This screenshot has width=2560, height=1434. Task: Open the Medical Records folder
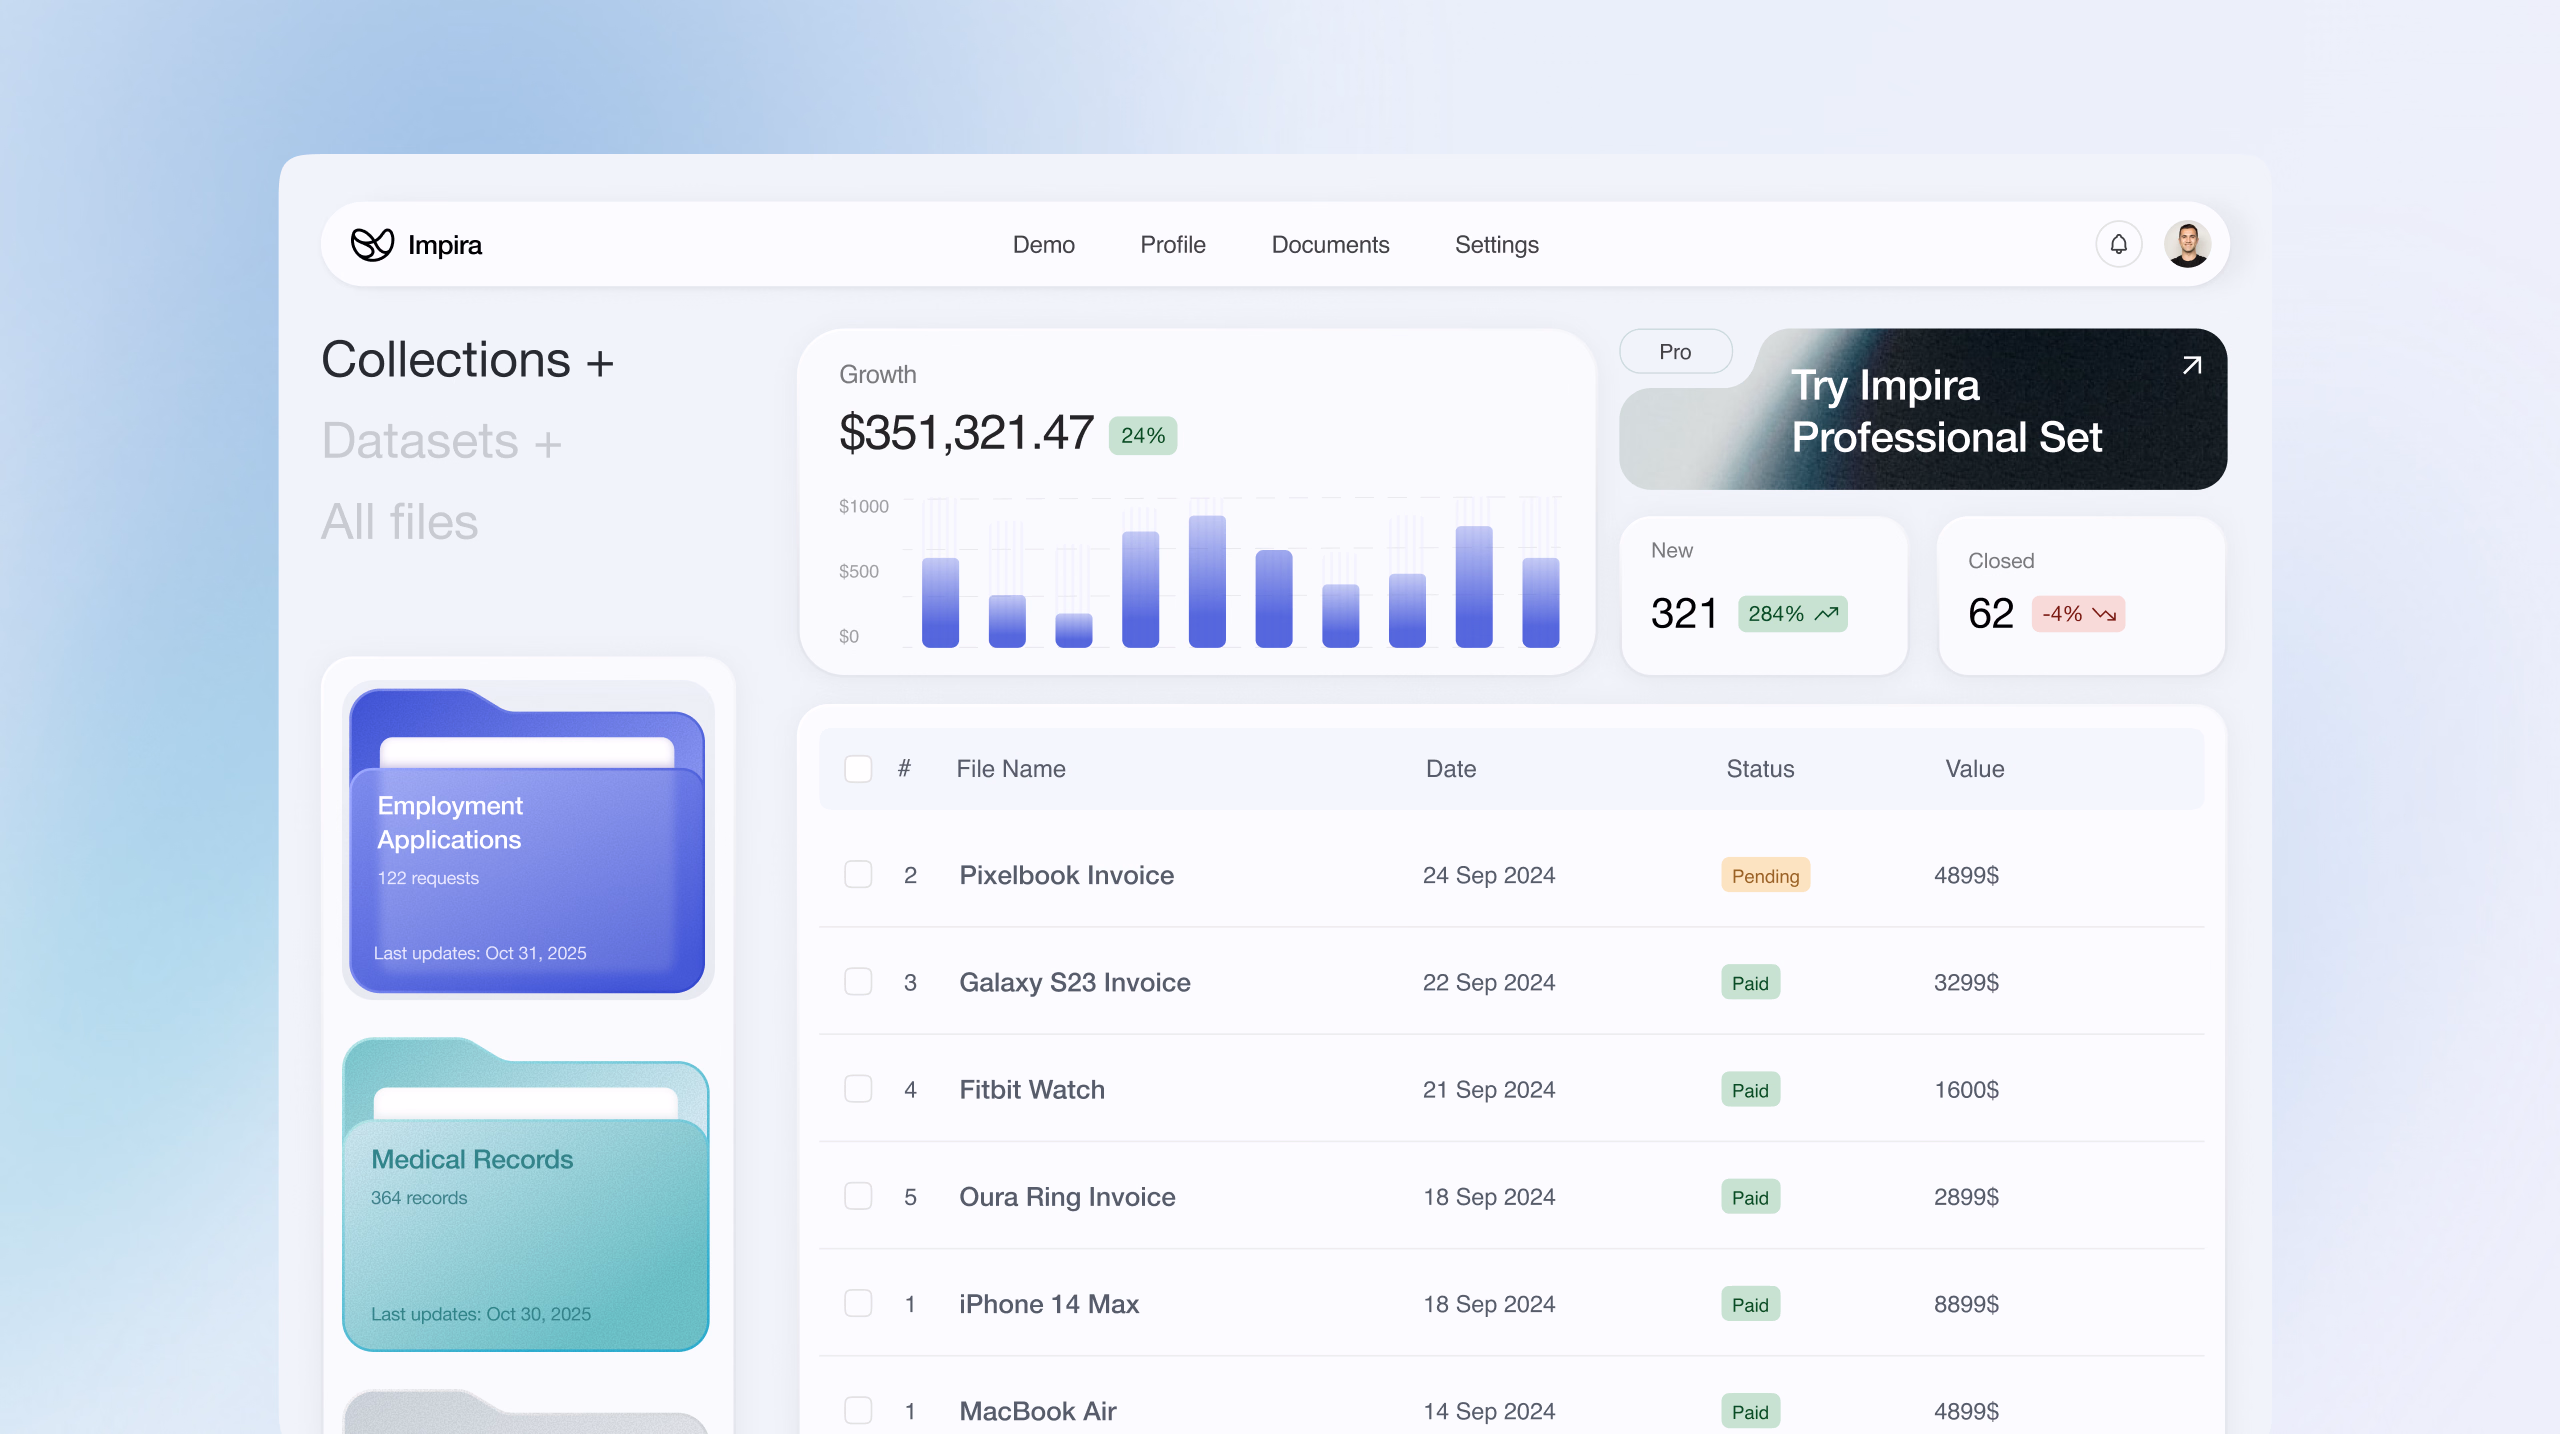pos(526,1195)
